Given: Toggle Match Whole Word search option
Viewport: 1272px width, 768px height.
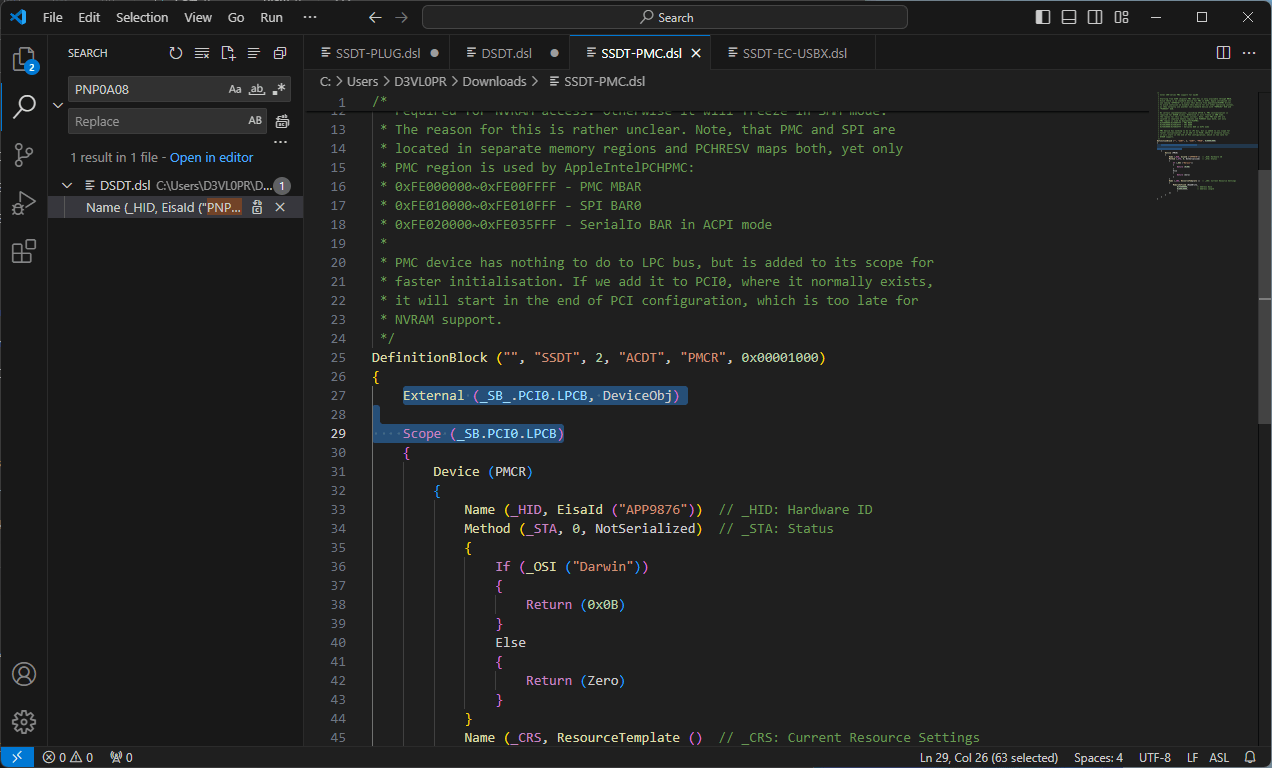Looking at the screenshot, I should tap(257, 89).
